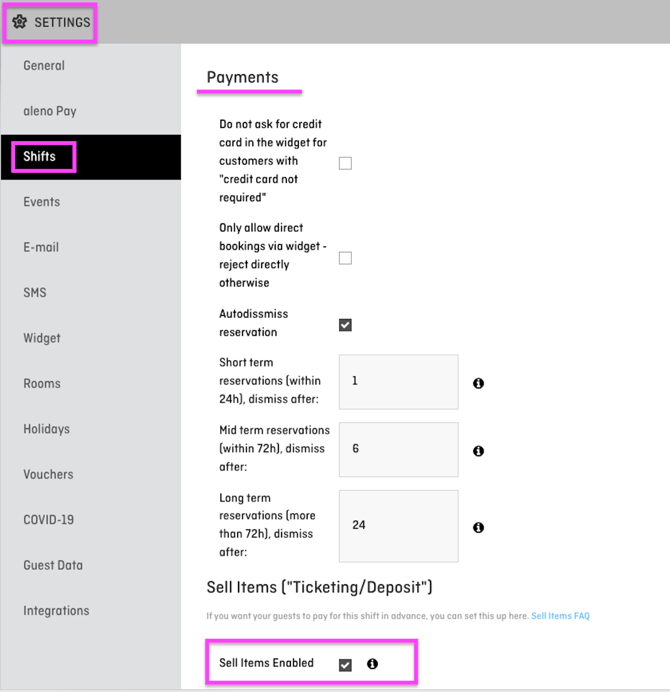The image size is (670, 692).
Task: Disable the Sell Items Enabled checkbox
Action: [x=345, y=665]
